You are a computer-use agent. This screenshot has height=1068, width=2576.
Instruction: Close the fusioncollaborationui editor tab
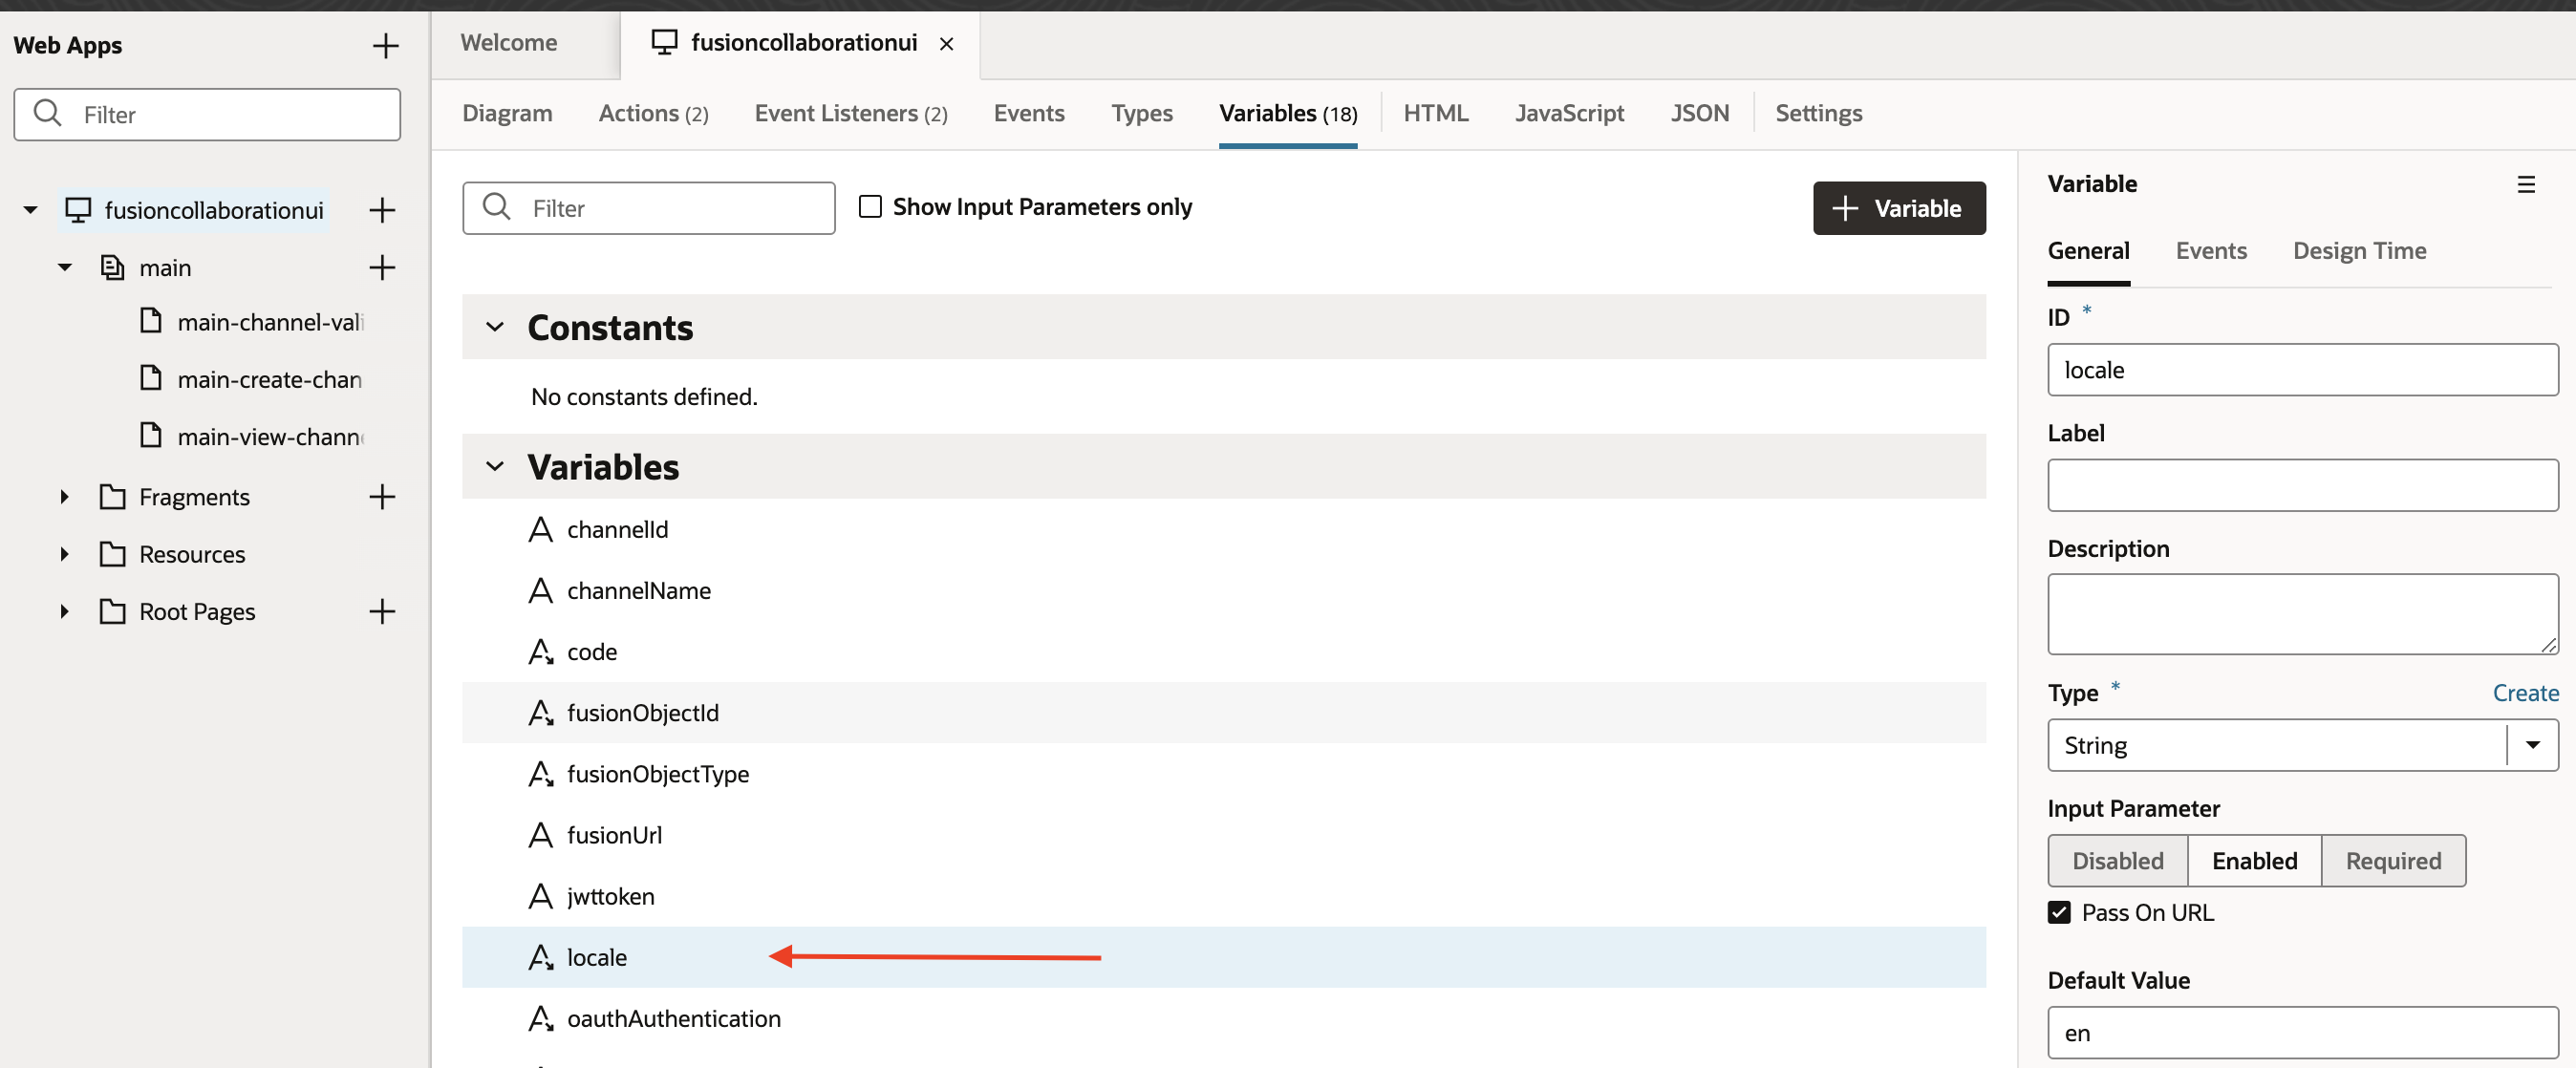coord(946,44)
